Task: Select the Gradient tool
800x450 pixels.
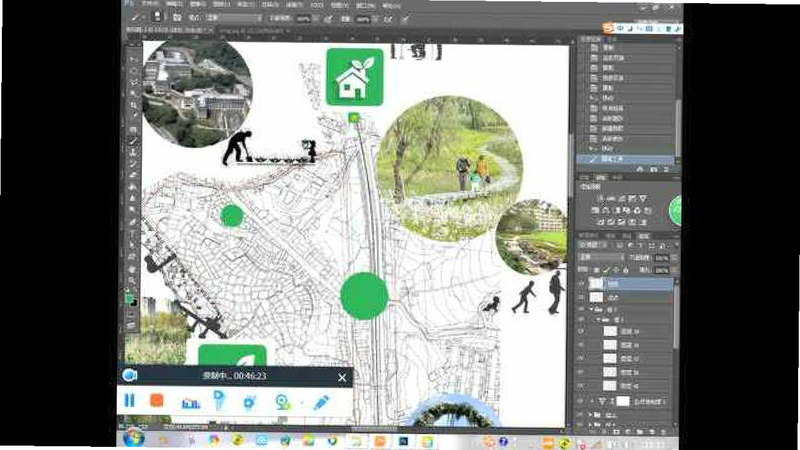Action: click(134, 187)
